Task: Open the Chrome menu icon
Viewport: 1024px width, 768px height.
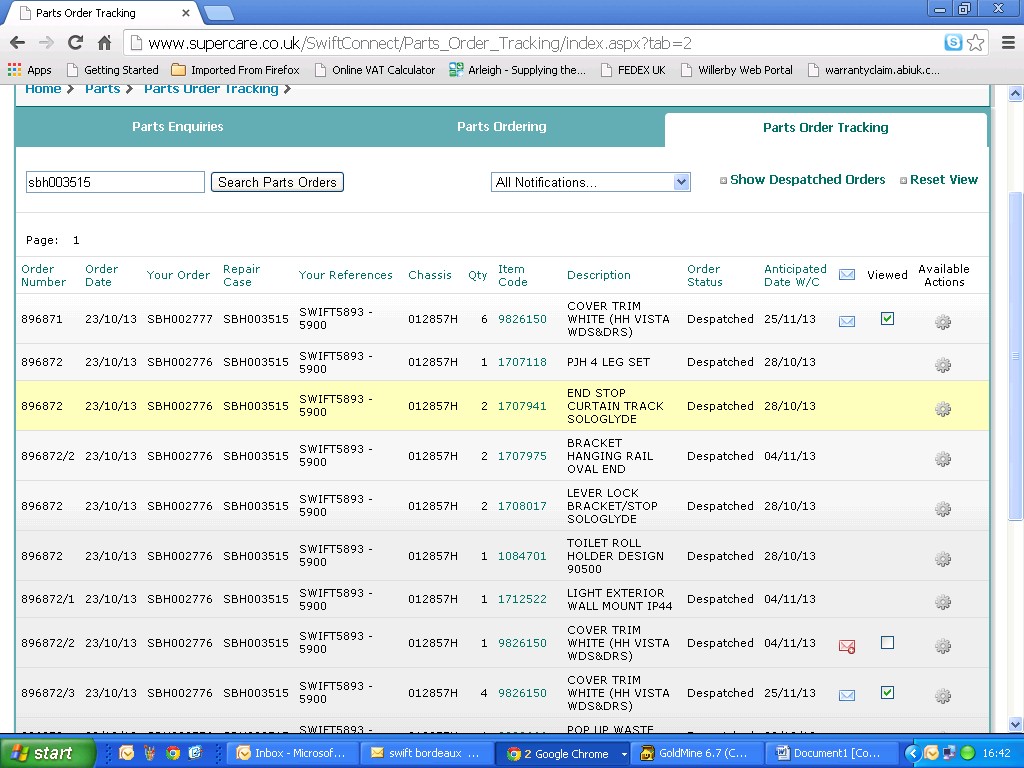Action: (1007, 43)
